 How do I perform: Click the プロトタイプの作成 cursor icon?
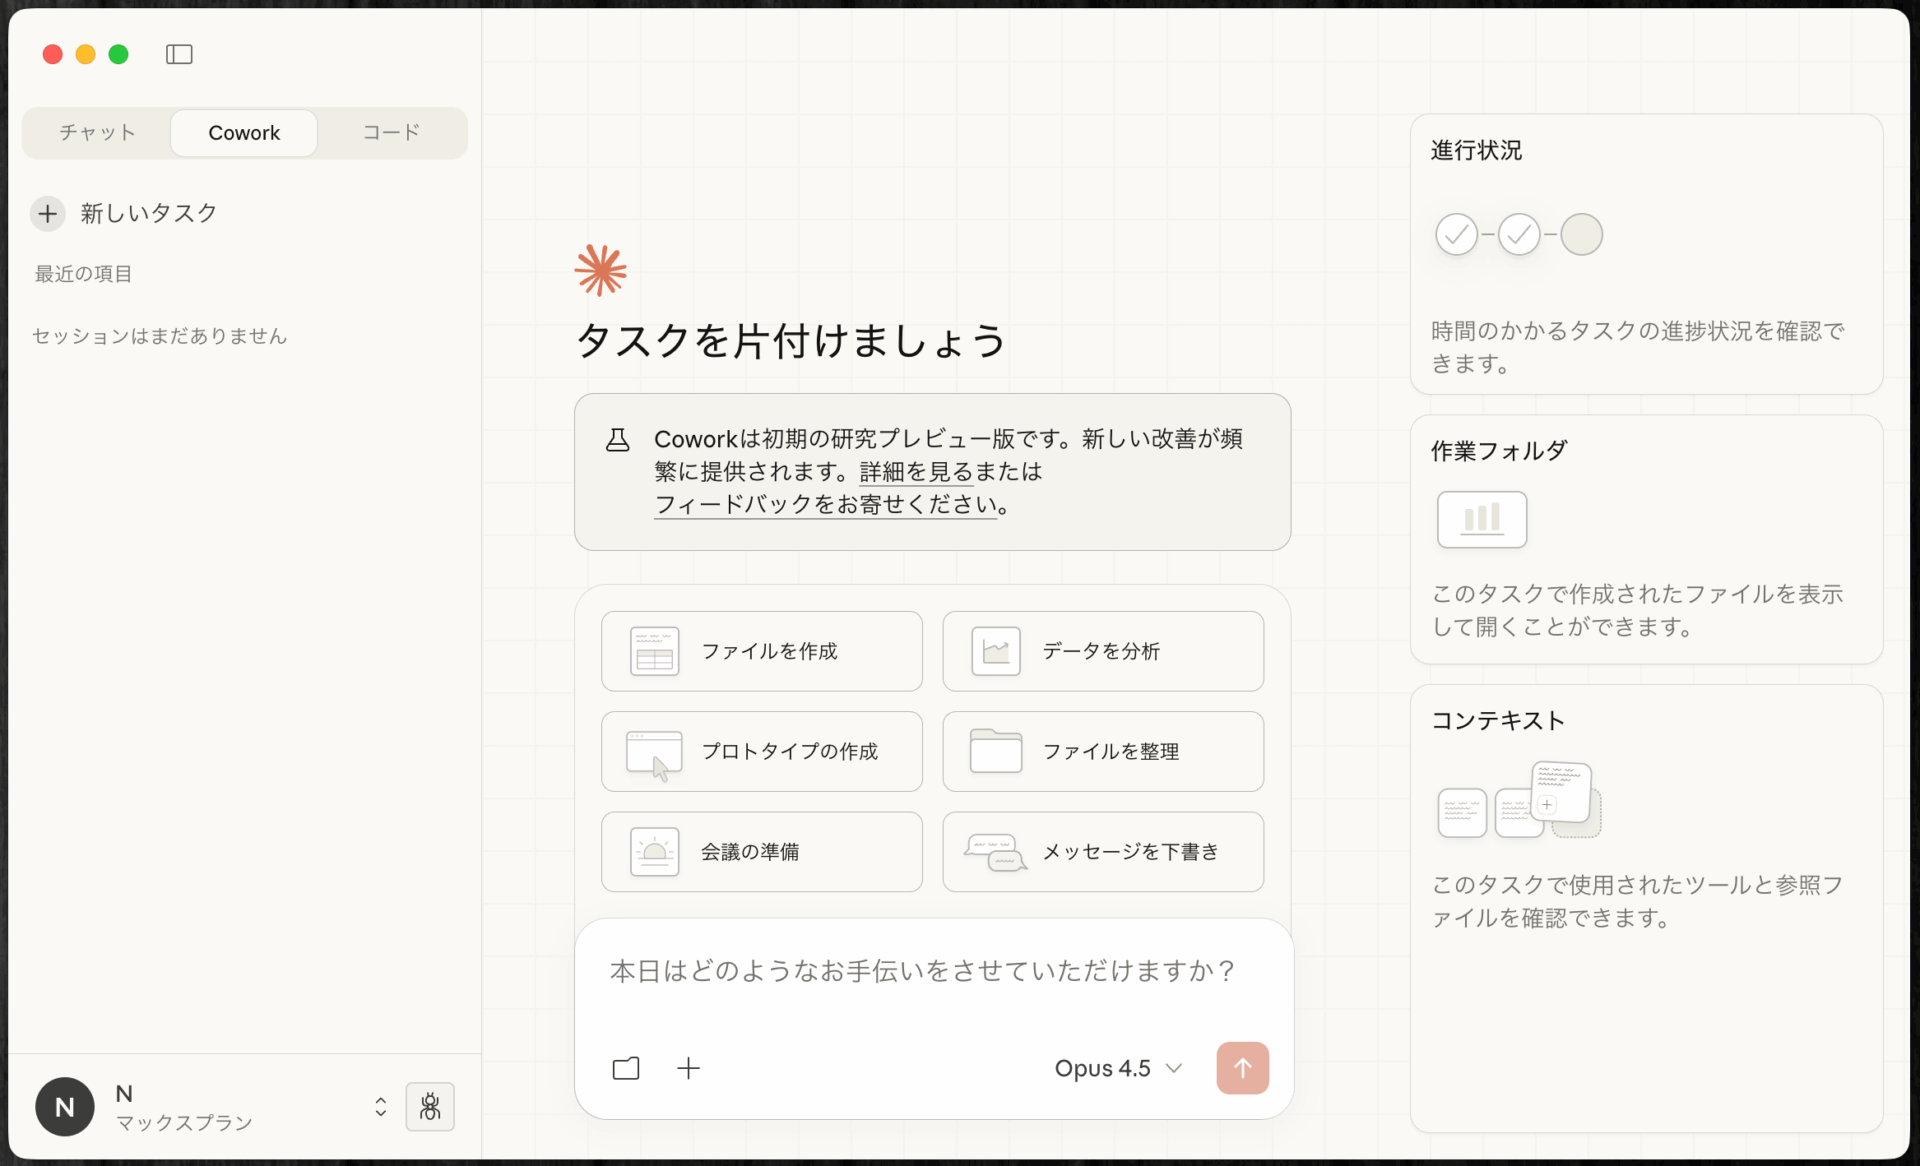tap(654, 752)
